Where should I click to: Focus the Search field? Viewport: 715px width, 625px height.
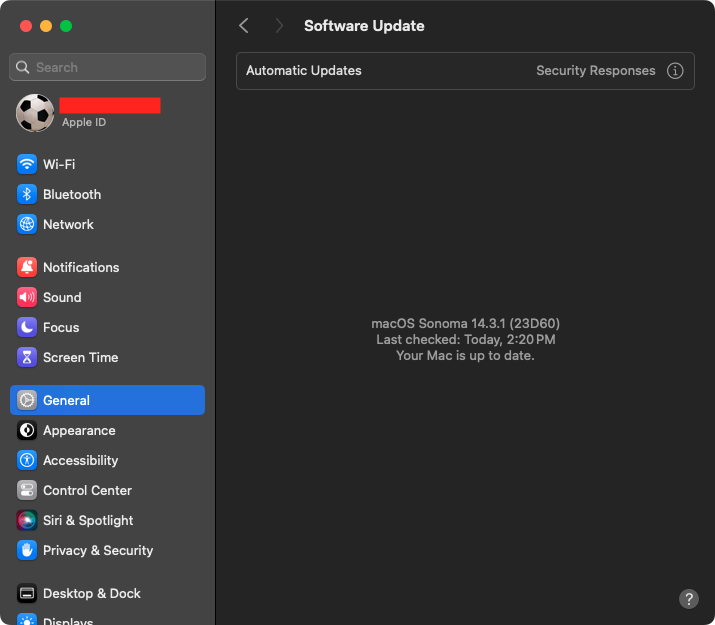click(107, 67)
